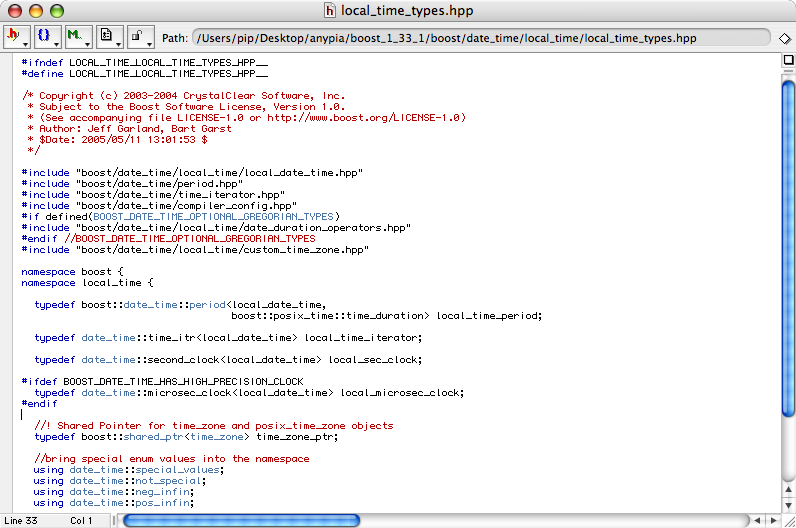796x528 pixels.
Task: Click the vertical scrollbar down arrow
Action: 788,505
